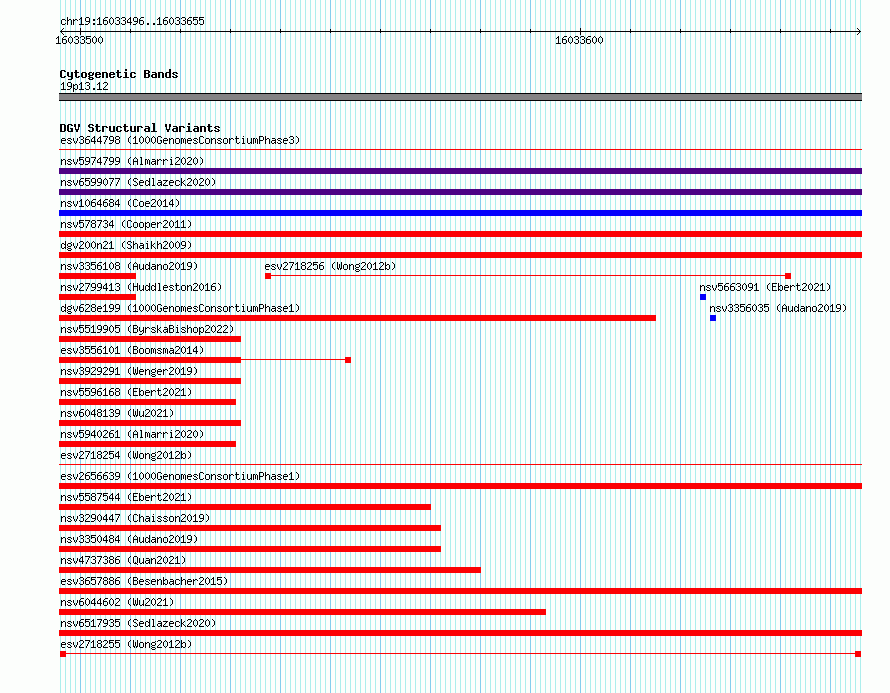Click the right end marker of esv3556101

coord(348,360)
